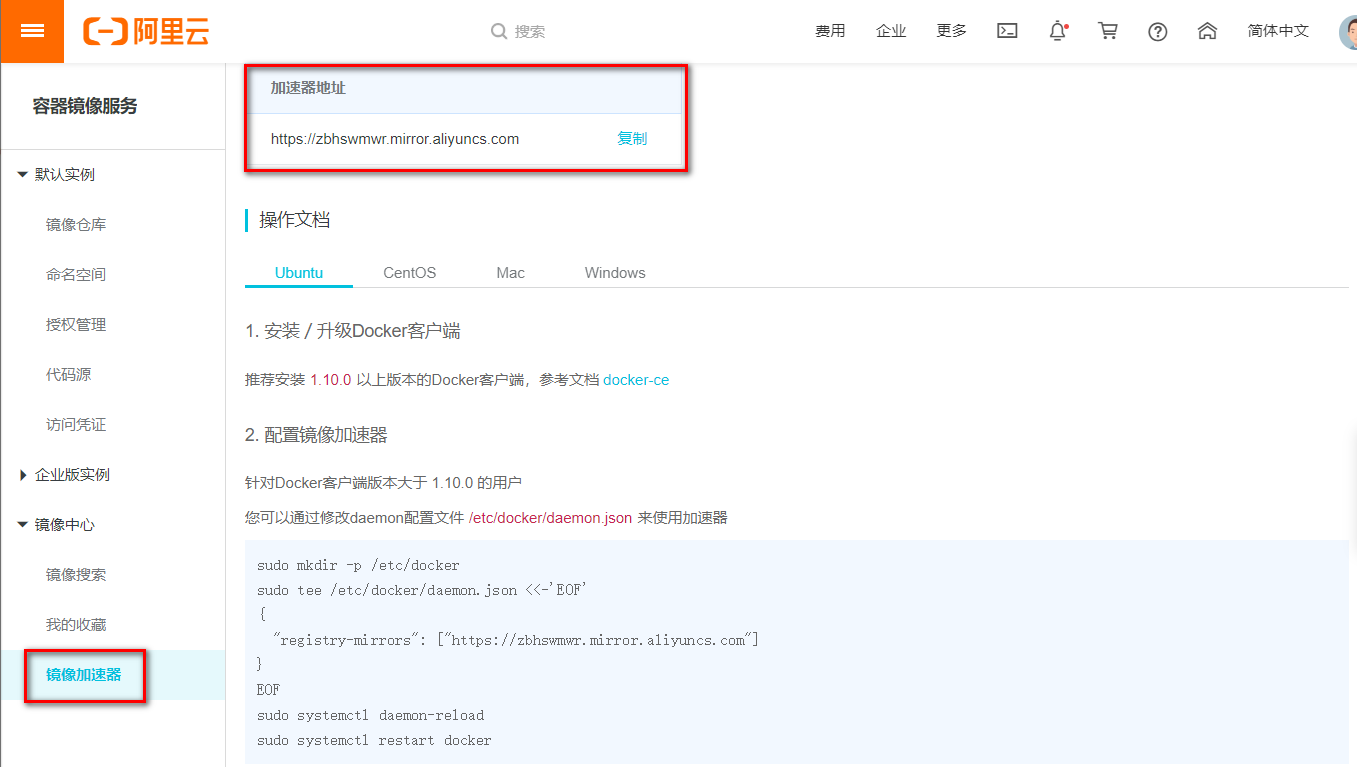Screen dimensions: 1357x767
Task: Open the hamburger menu button
Action: click(x=32, y=31)
